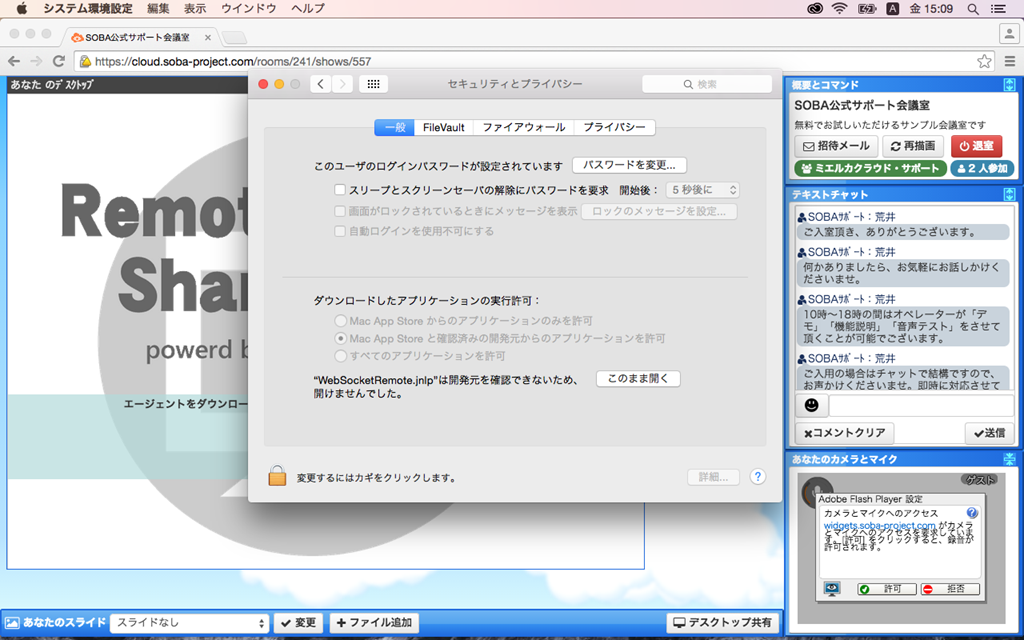The height and width of the screenshot is (640, 1024).
Task: Open the Wi-Fi status menu
Action: tap(840, 8)
